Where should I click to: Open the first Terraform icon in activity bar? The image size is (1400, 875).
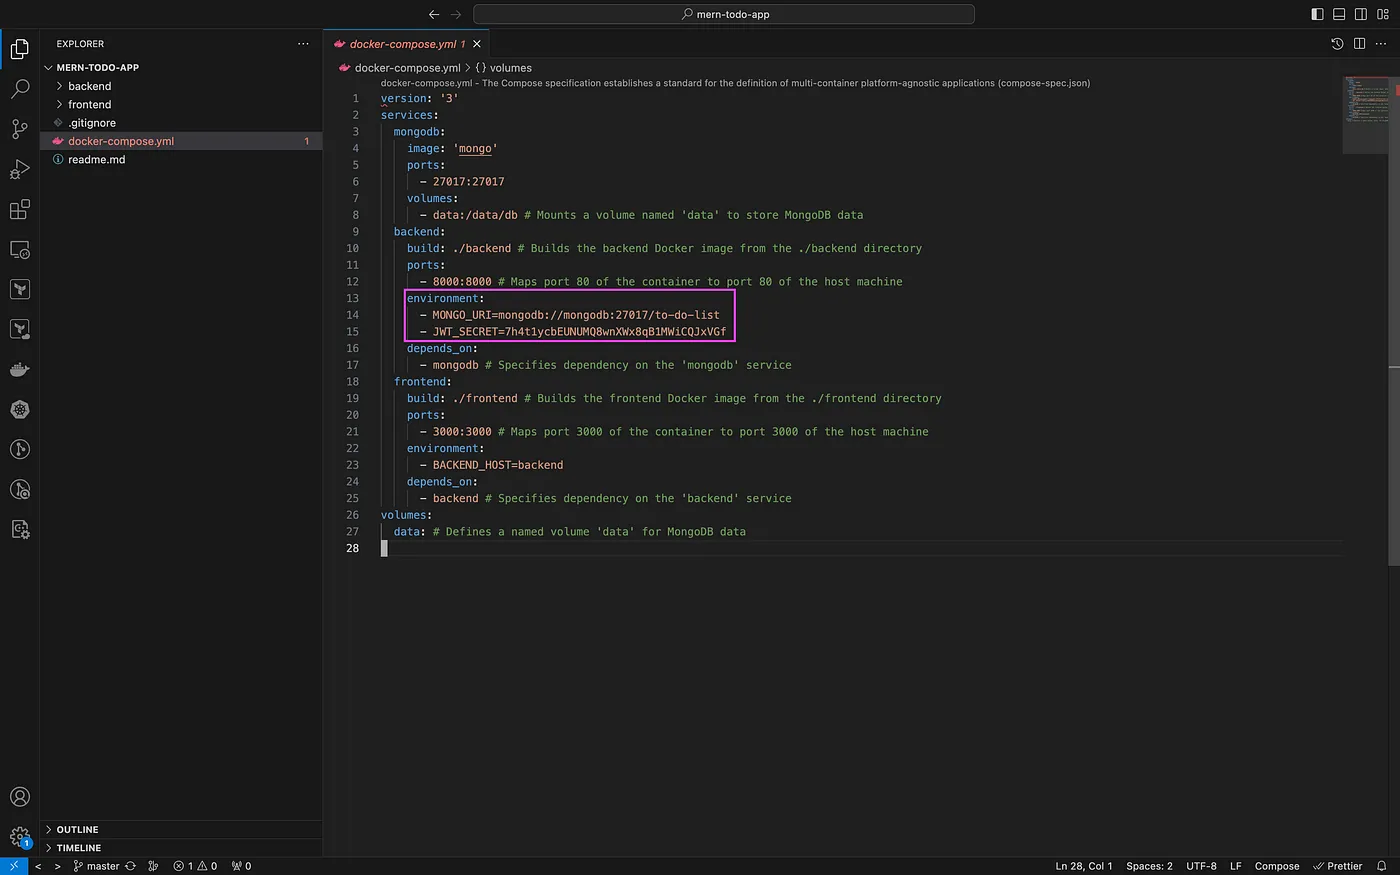(x=19, y=289)
